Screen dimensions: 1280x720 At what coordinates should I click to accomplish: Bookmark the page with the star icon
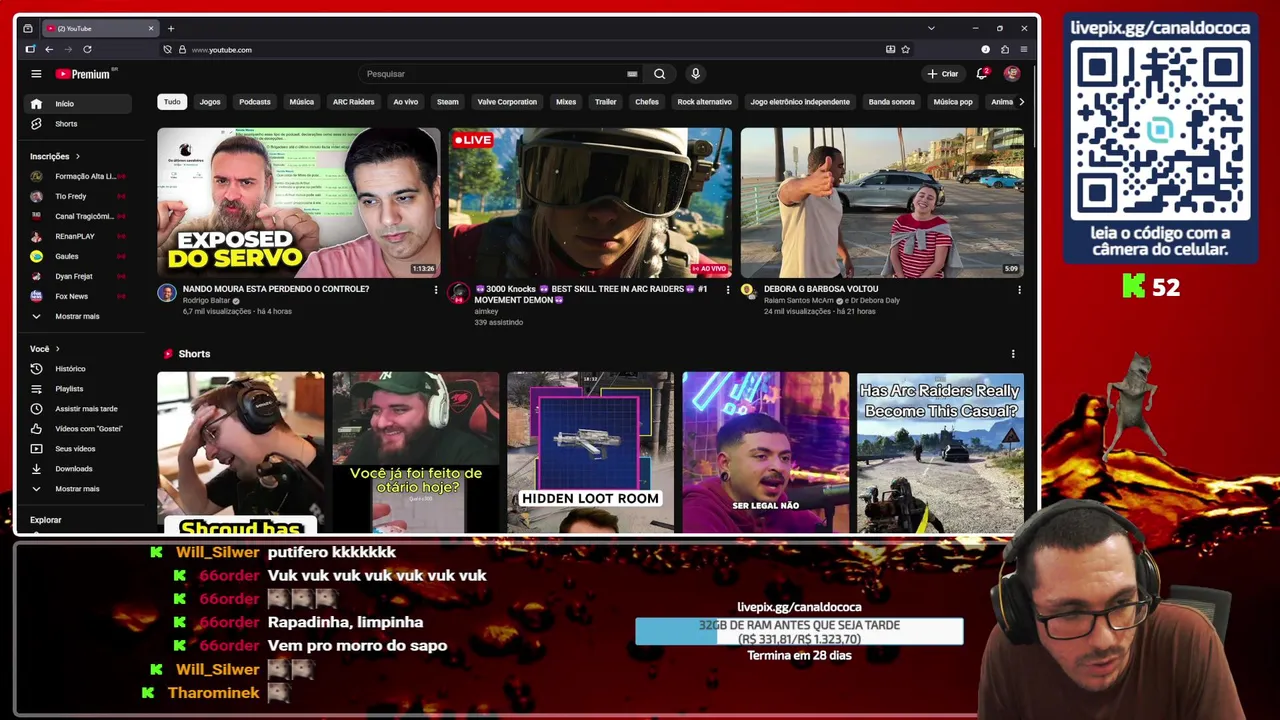(906, 49)
